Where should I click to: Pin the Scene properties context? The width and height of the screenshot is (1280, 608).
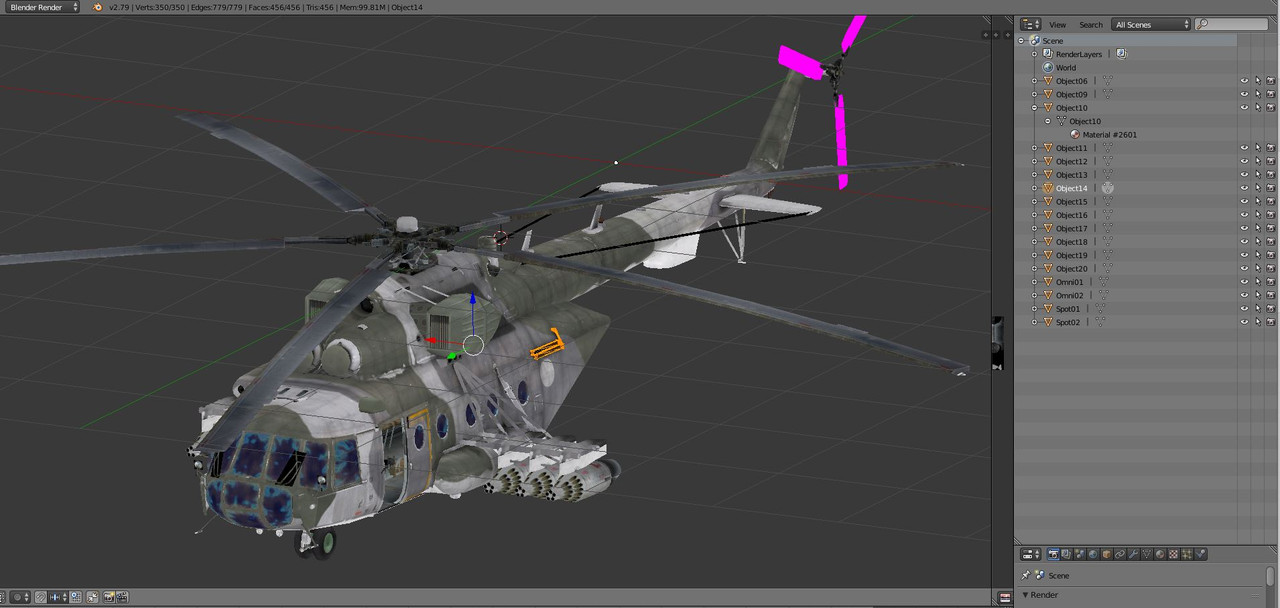point(1025,575)
